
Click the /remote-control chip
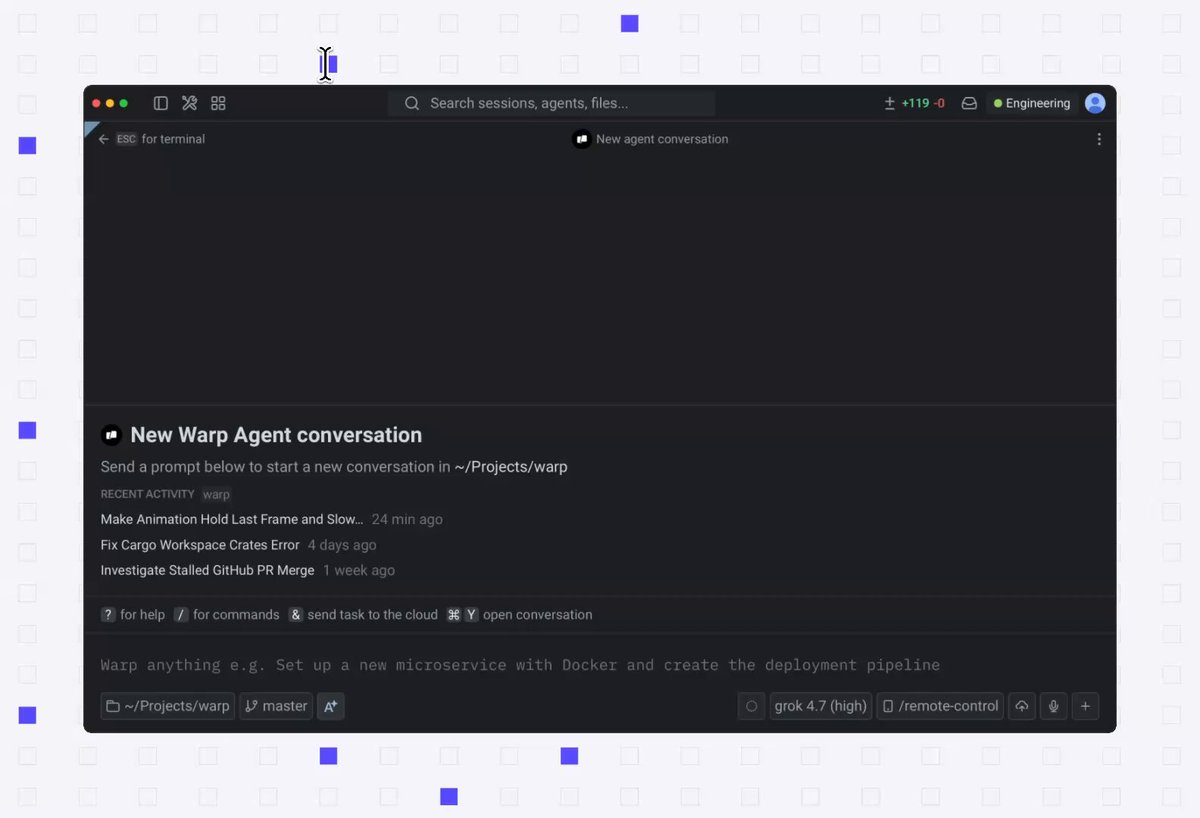tap(940, 706)
